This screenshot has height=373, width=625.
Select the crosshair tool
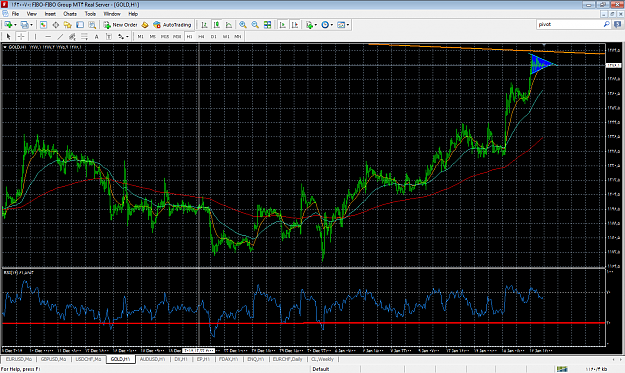point(21,37)
